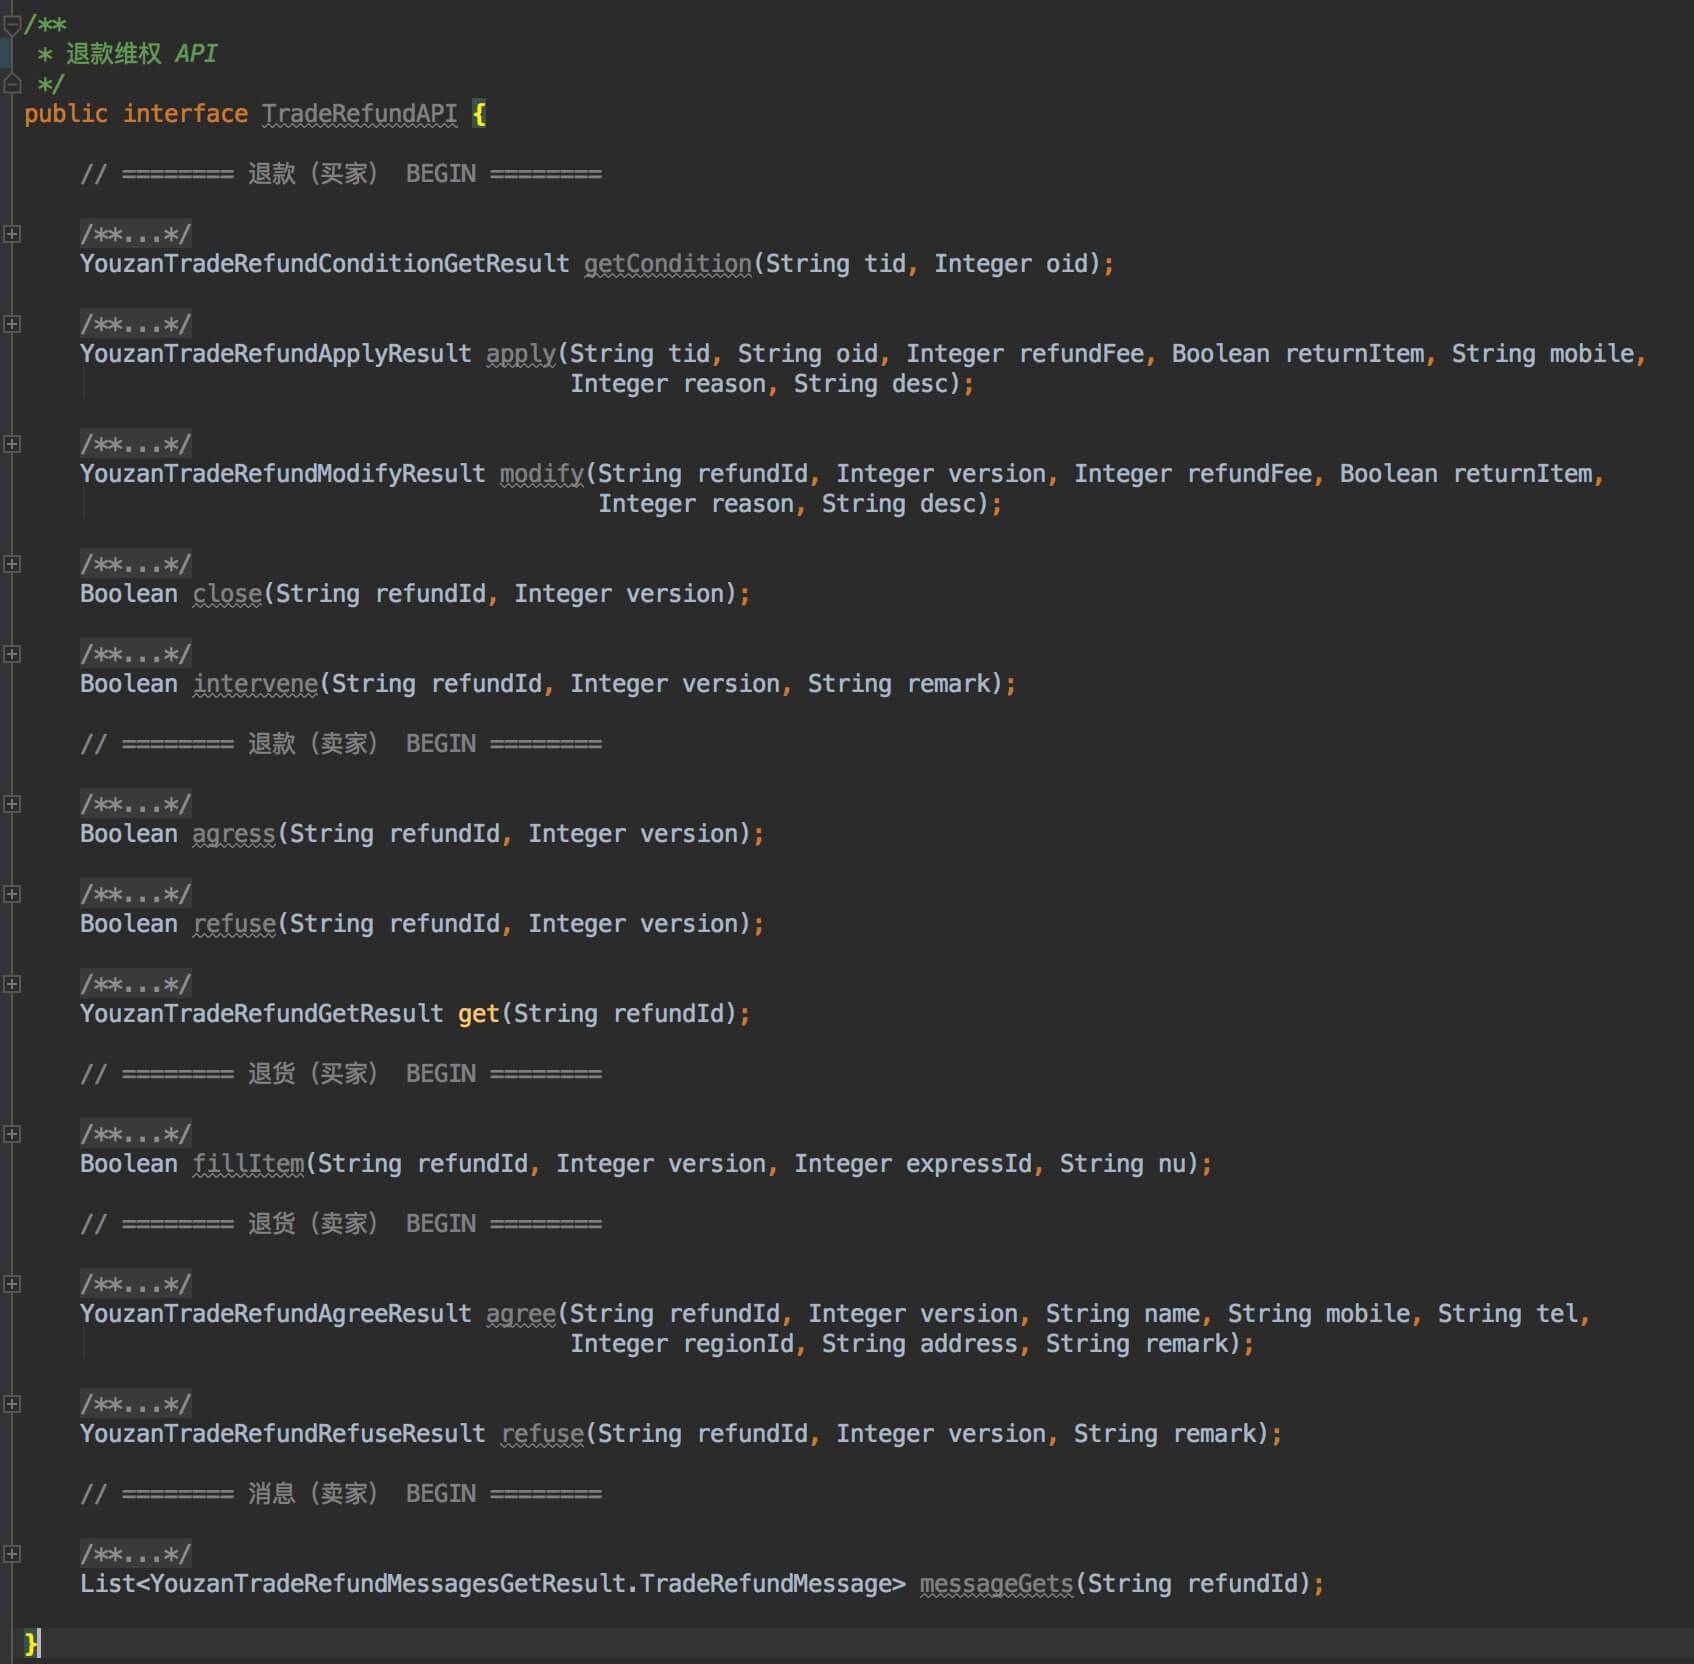Click the '退款维权 API' doc comment text
This screenshot has width=1694, height=1664.
[141, 54]
